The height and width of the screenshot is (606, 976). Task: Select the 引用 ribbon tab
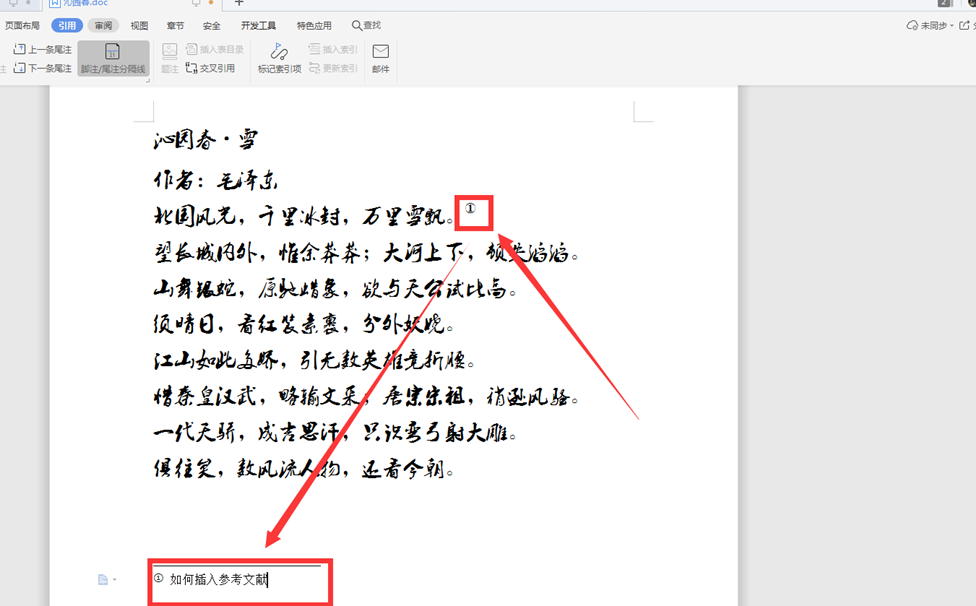67,26
